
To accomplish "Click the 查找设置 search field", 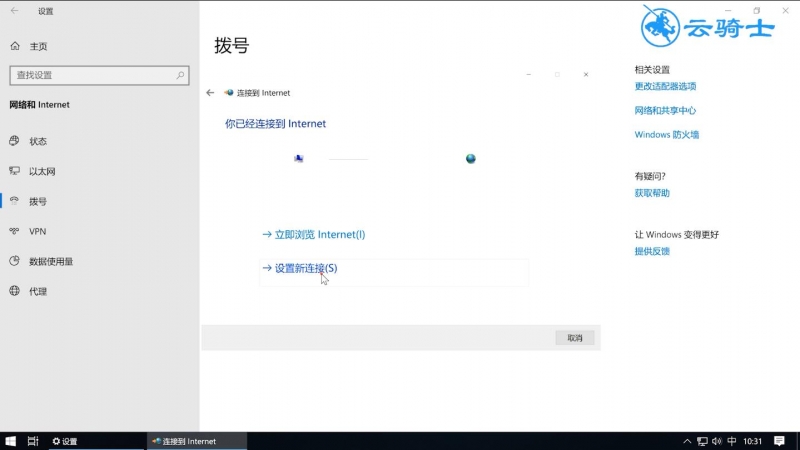I will 99,75.
